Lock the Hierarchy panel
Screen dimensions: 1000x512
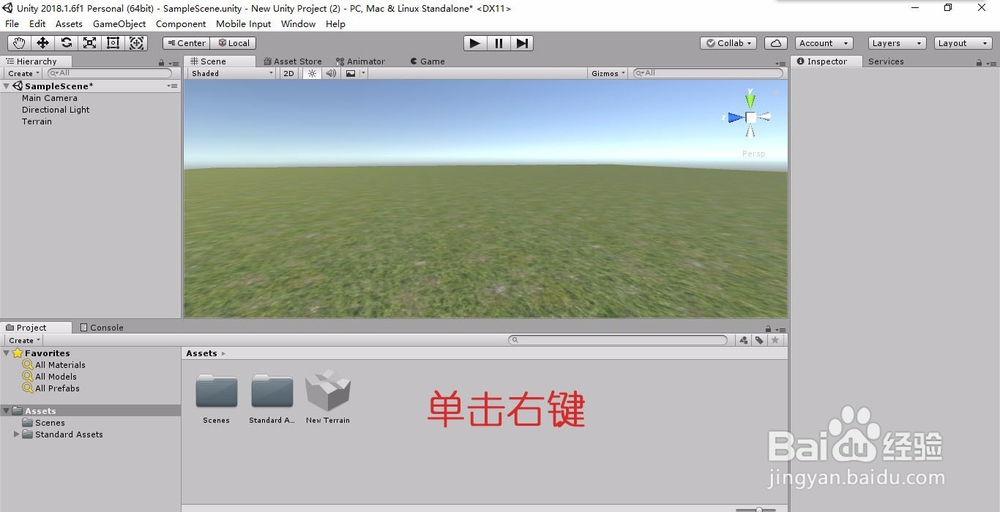coord(161,62)
